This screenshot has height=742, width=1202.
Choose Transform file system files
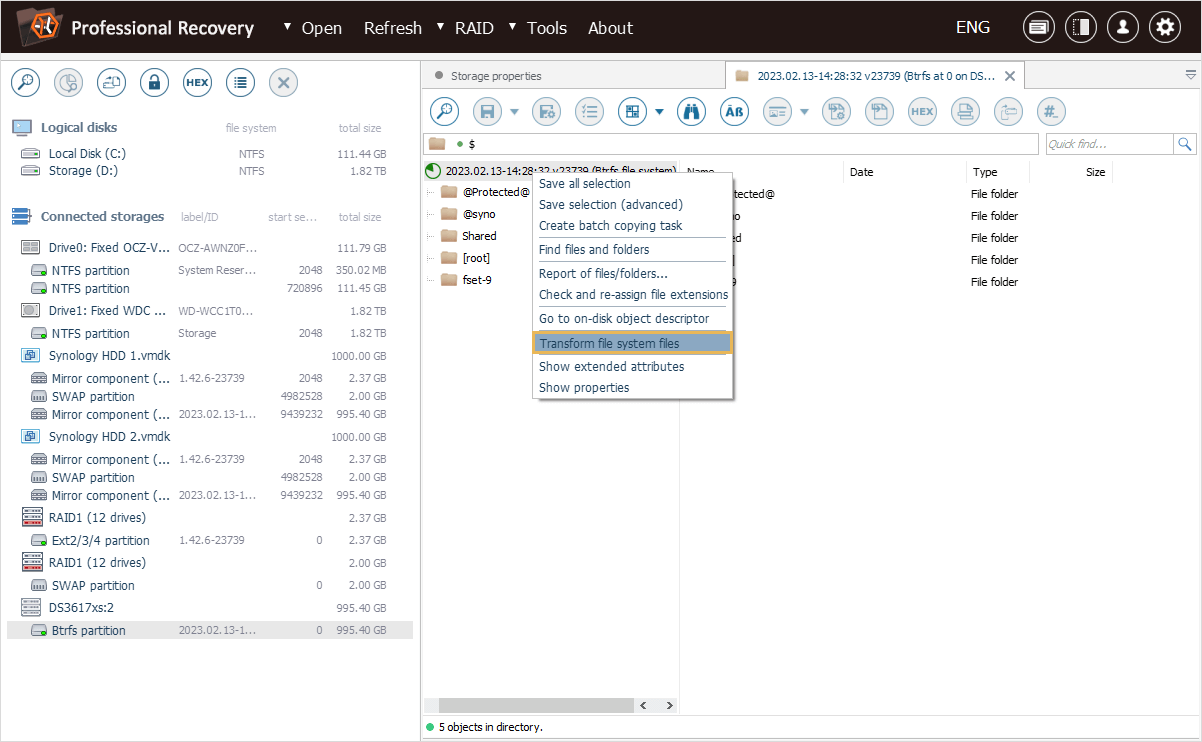tap(633, 343)
